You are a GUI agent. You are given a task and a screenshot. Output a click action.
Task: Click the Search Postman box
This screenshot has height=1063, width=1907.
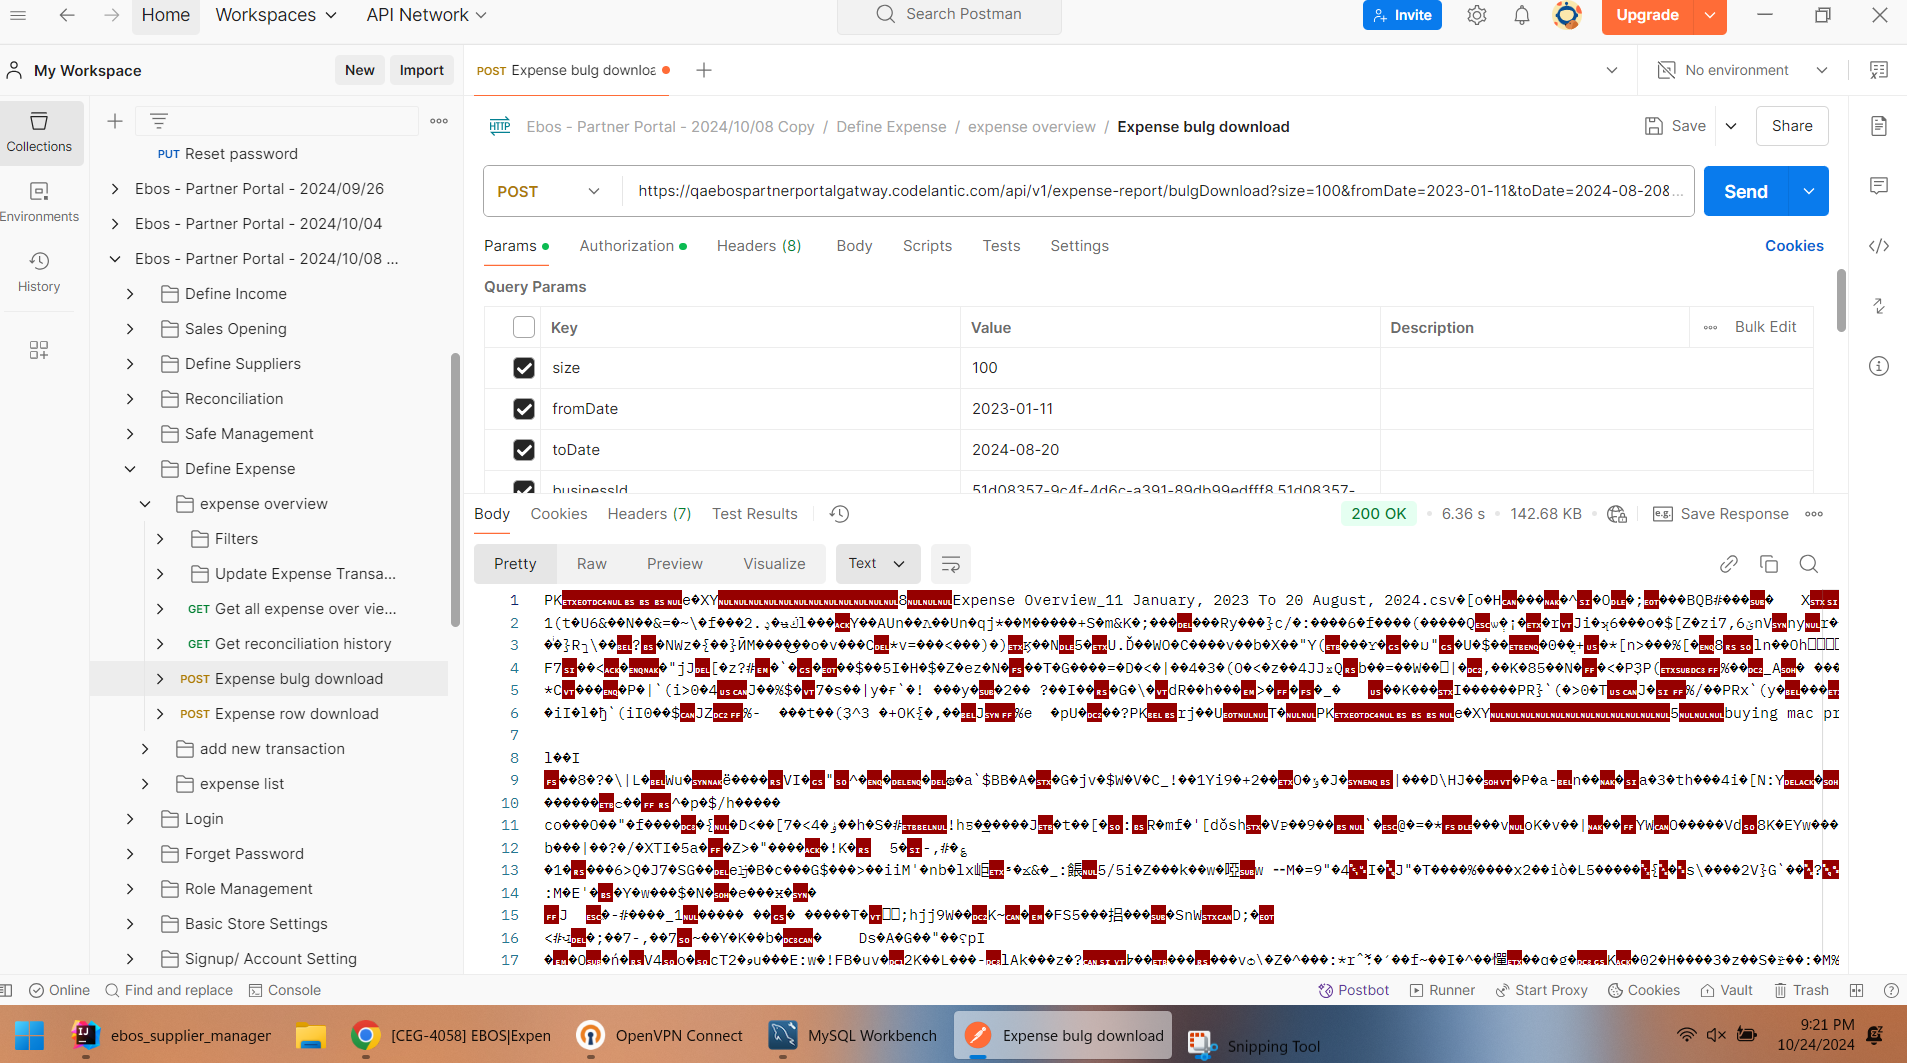949,15
